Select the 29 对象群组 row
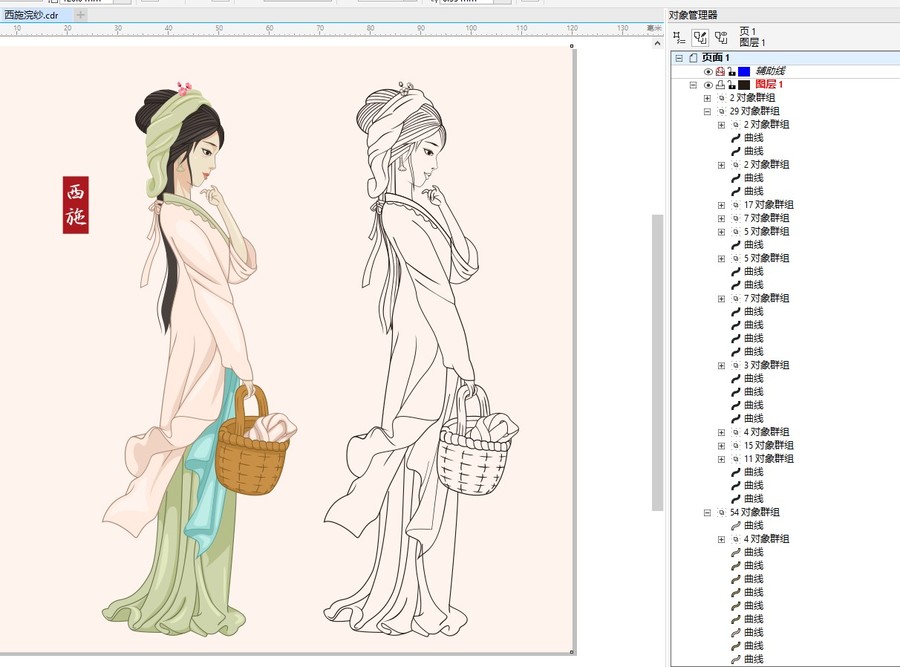This screenshot has height=667, width=900. point(754,111)
